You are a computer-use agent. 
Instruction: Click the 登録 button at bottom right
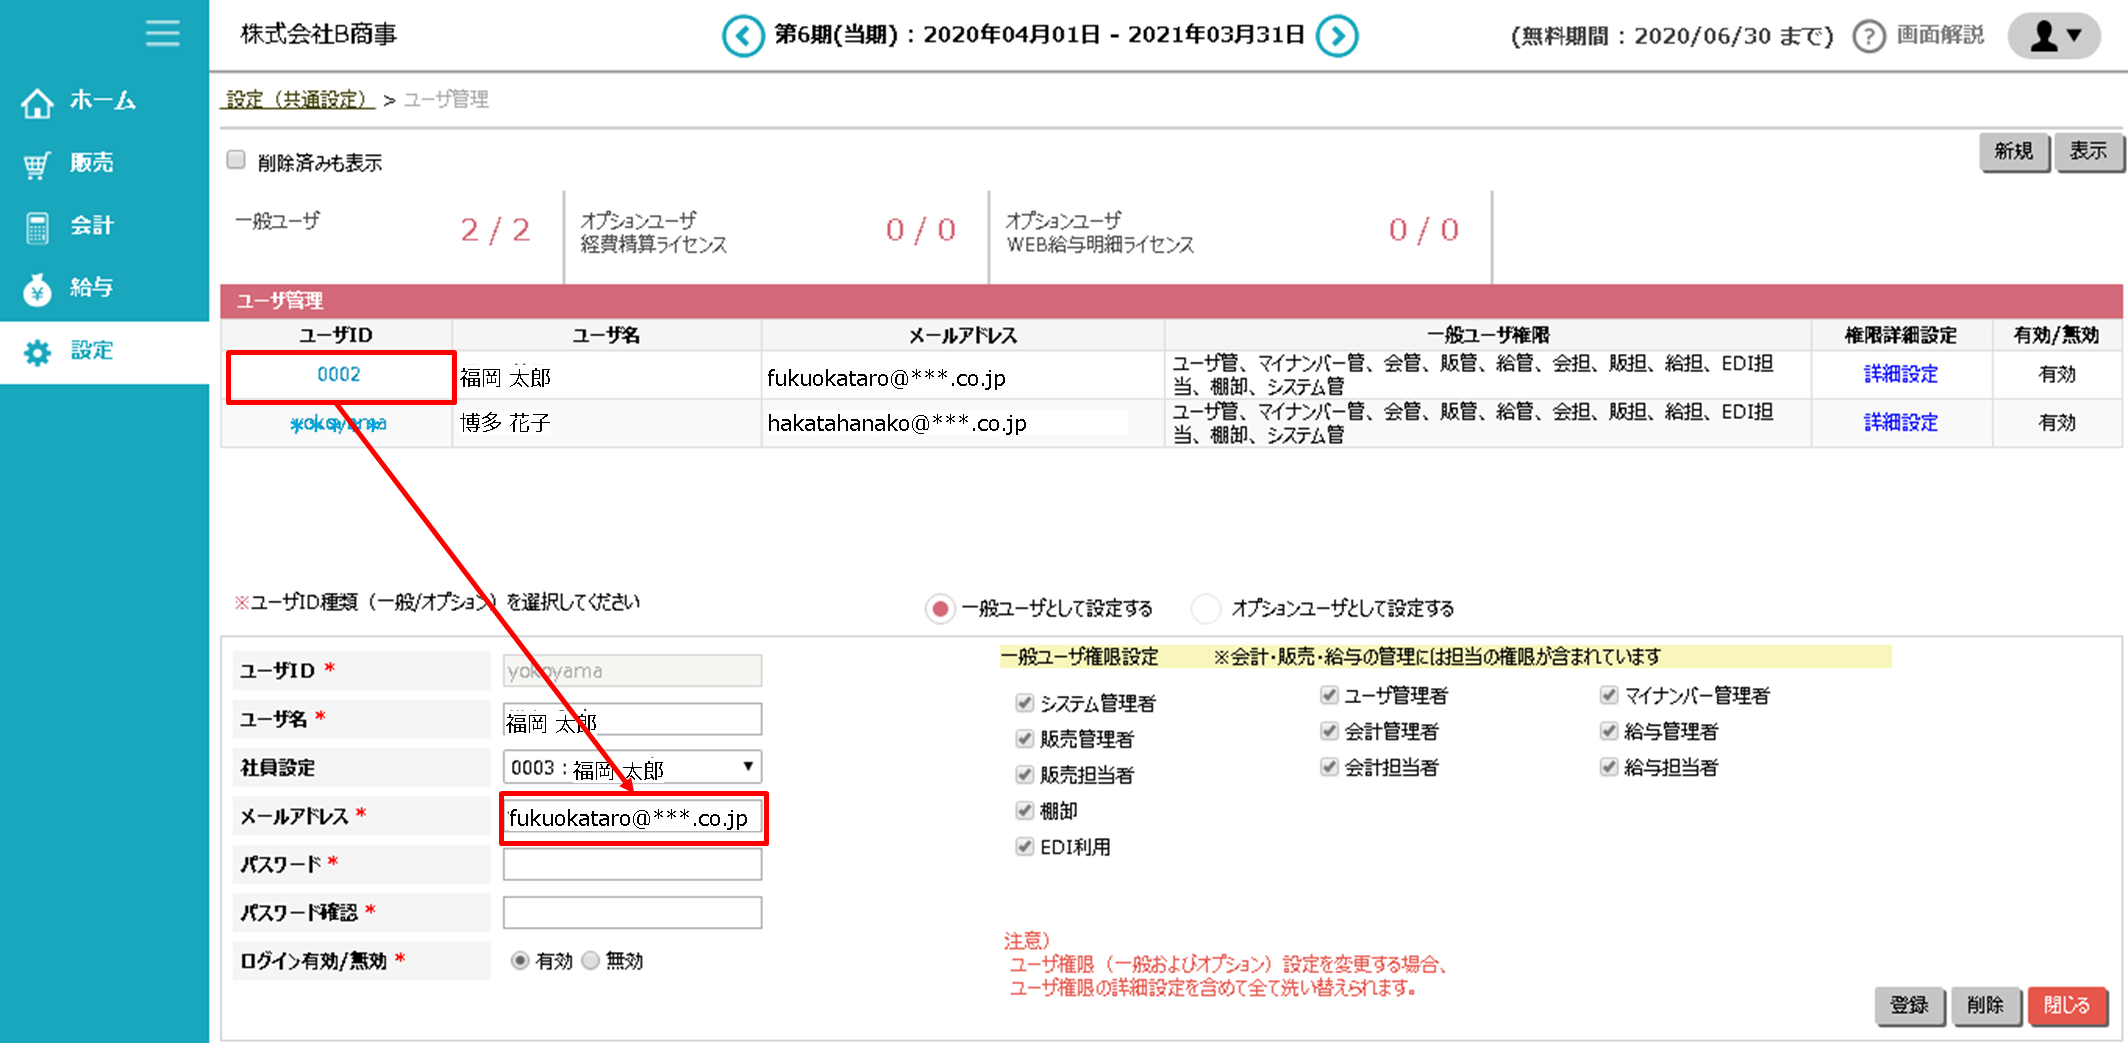pos(1909,1006)
